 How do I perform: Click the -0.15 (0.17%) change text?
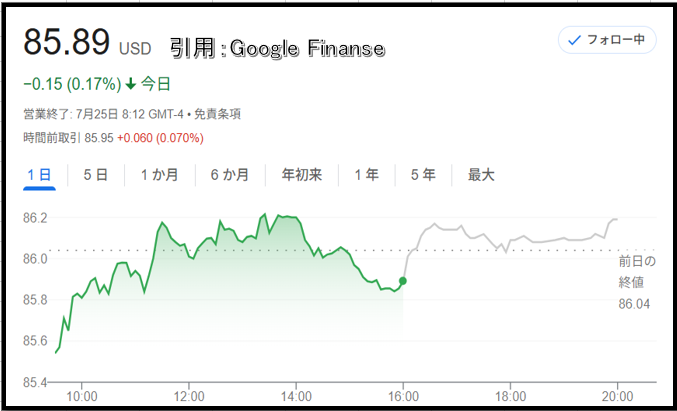point(72,85)
